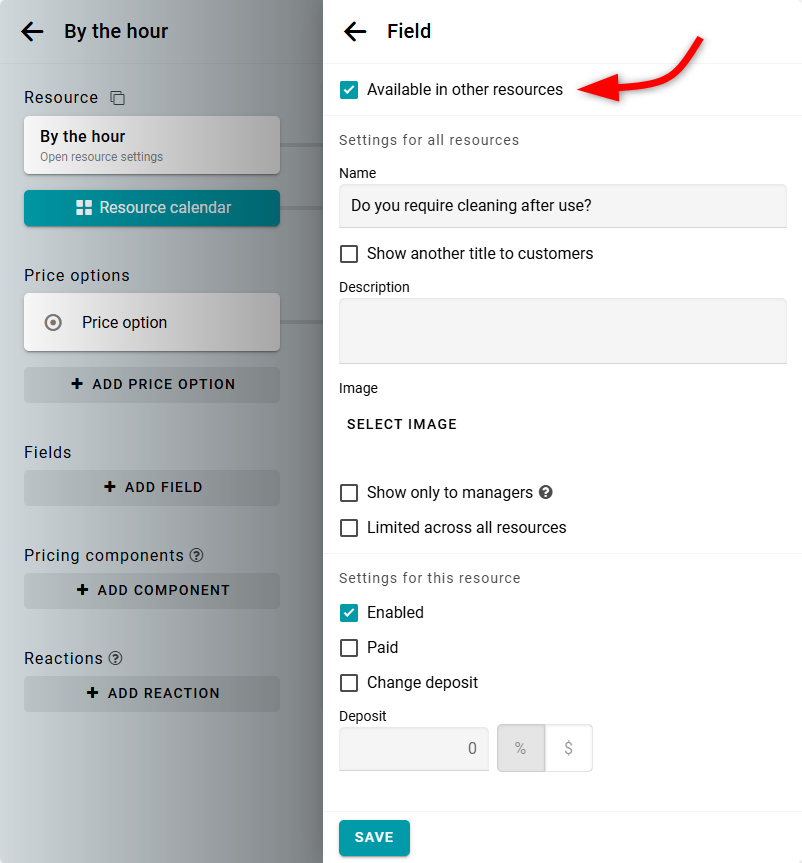Click the Select Image link
The width and height of the screenshot is (802, 863).
[x=402, y=424]
